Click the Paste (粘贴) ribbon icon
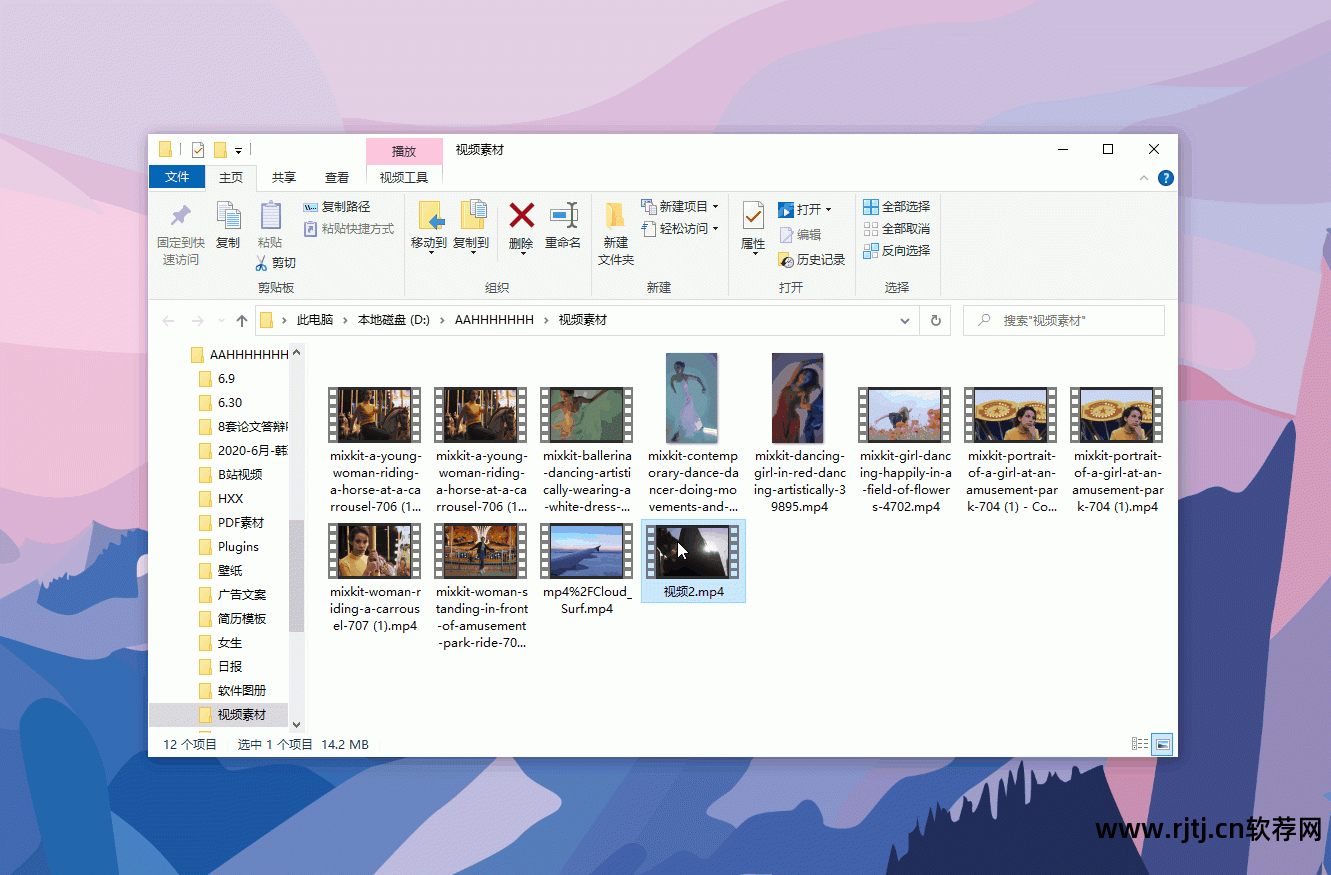This screenshot has height=875, width=1331. pyautogui.click(x=270, y=216)
